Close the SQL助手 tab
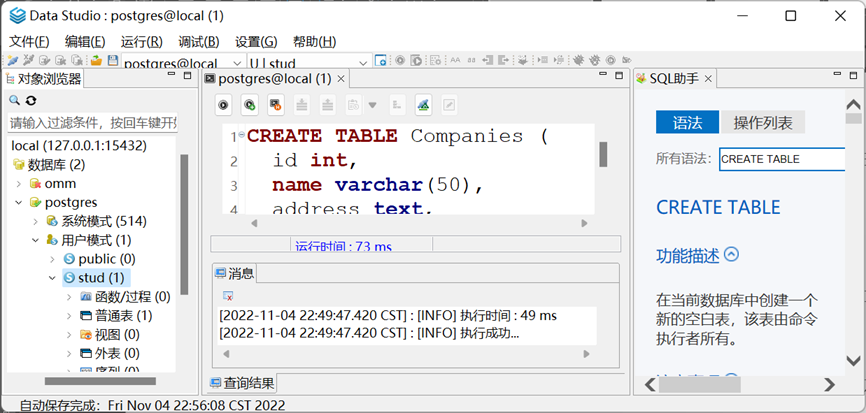Image resolution: width=866 pixels, height=413 pixels. 709,79
